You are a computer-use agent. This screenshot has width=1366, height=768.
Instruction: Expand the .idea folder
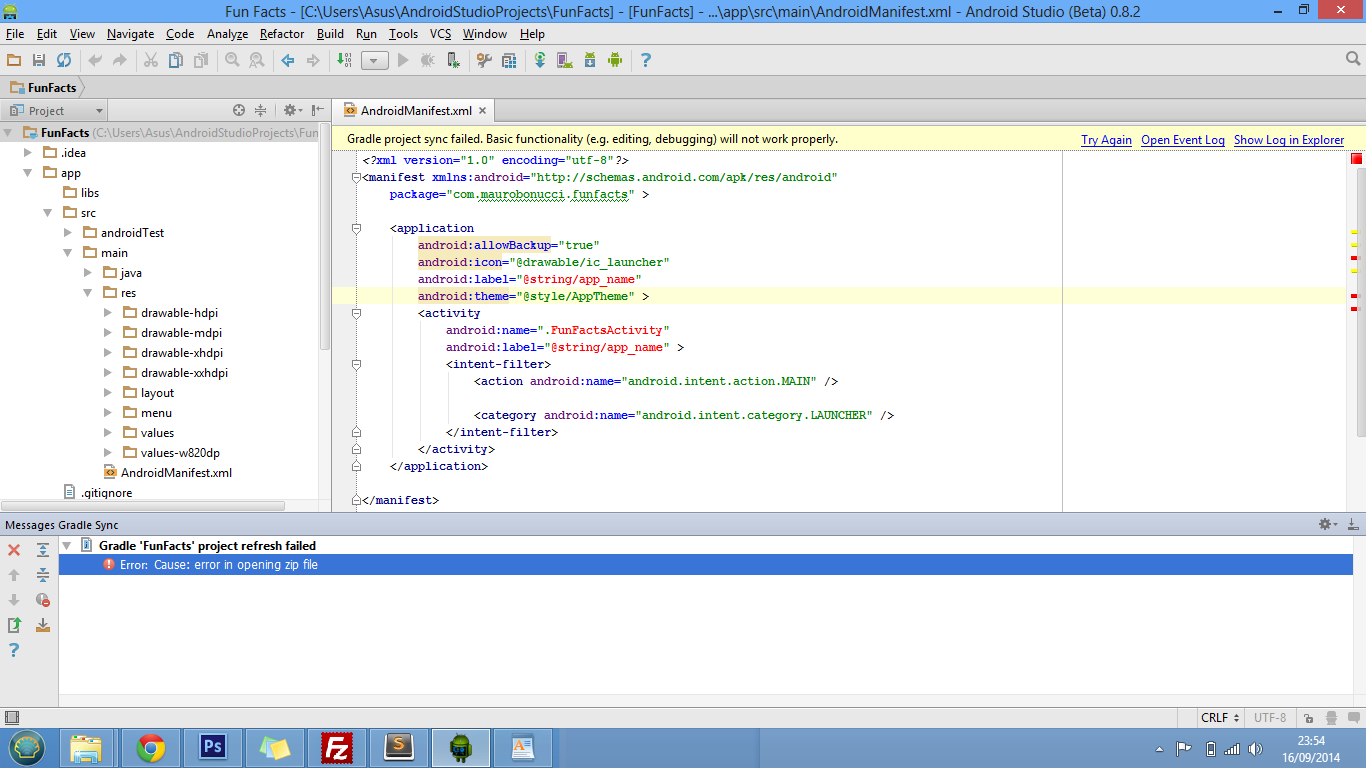pyautogui.click(x=28, y=153)
